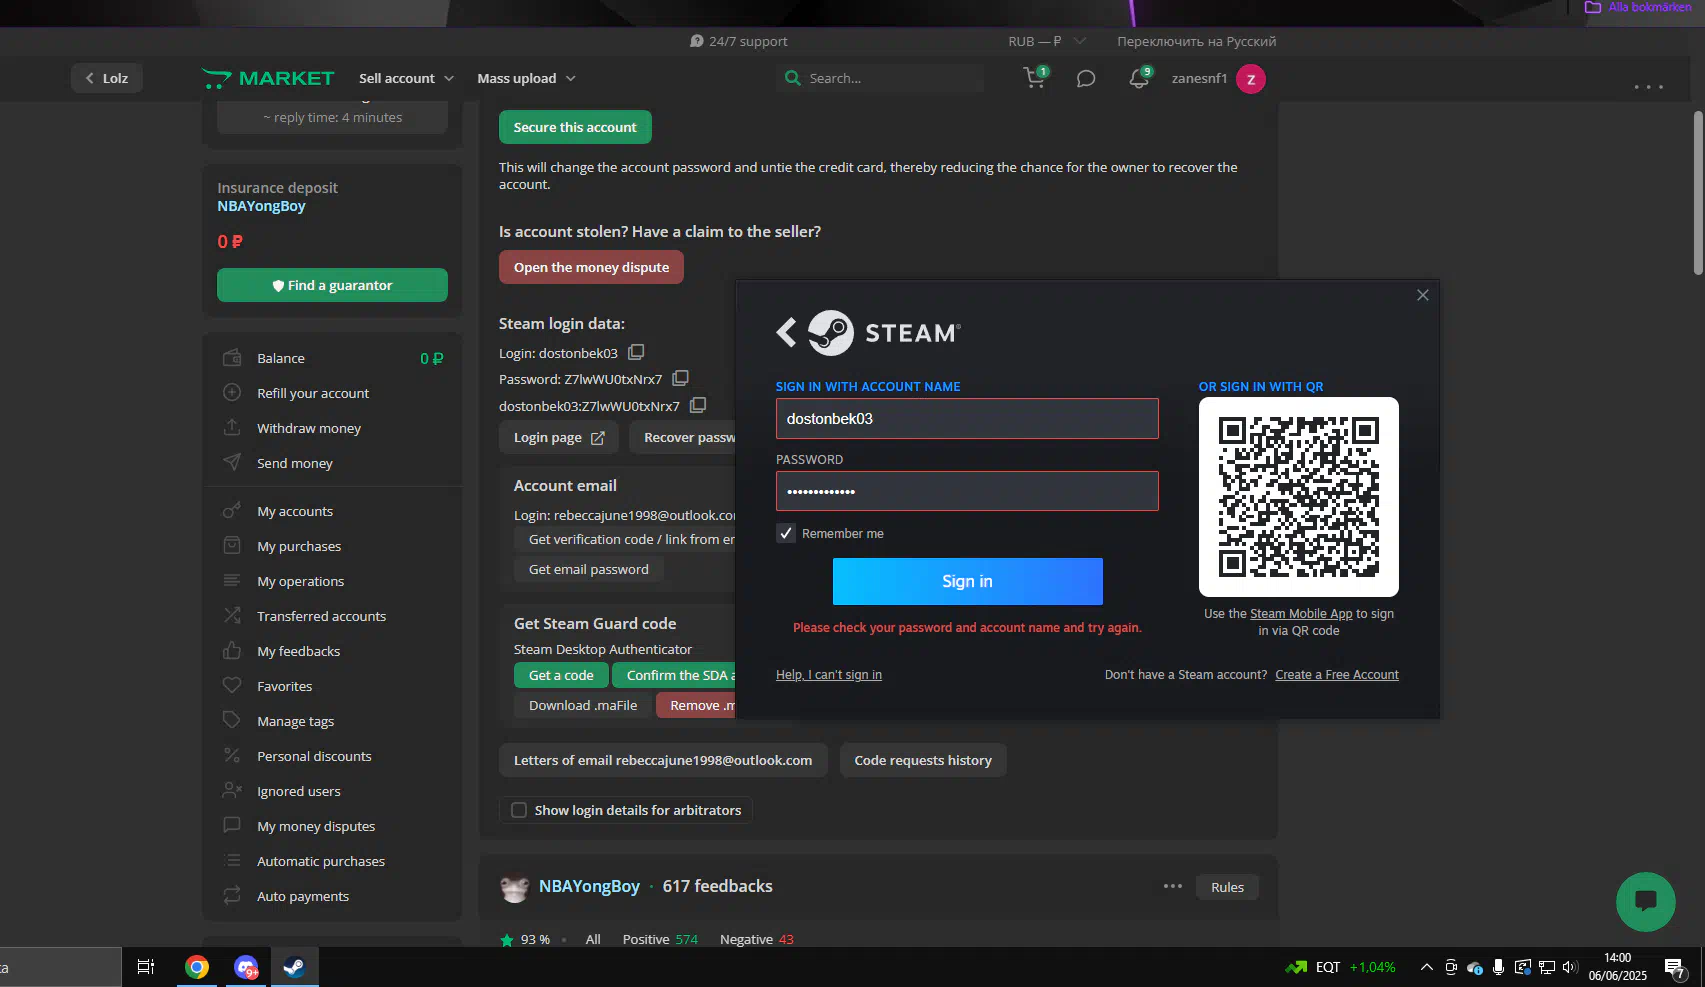This screenshot has height=987, width=1705.
Task: Click the Lolz back button
Action: [x=107, y=78]
